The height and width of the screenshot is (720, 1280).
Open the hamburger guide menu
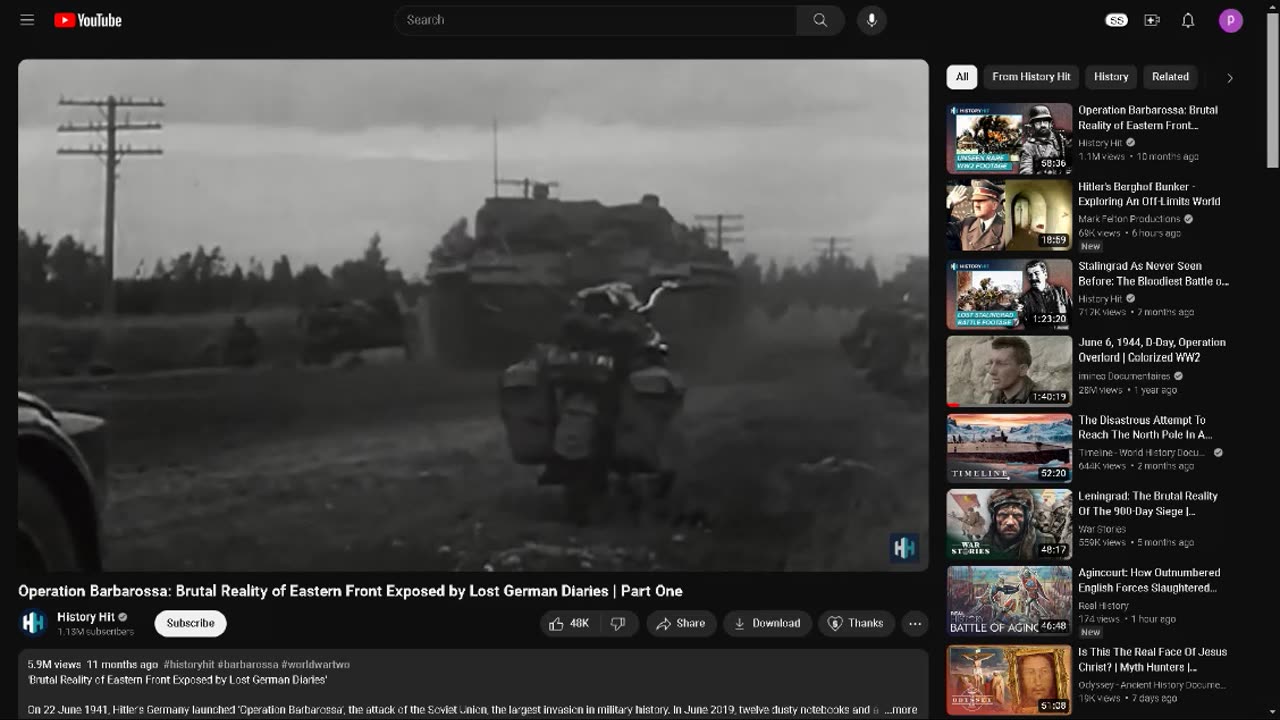[x=27, y=20]
